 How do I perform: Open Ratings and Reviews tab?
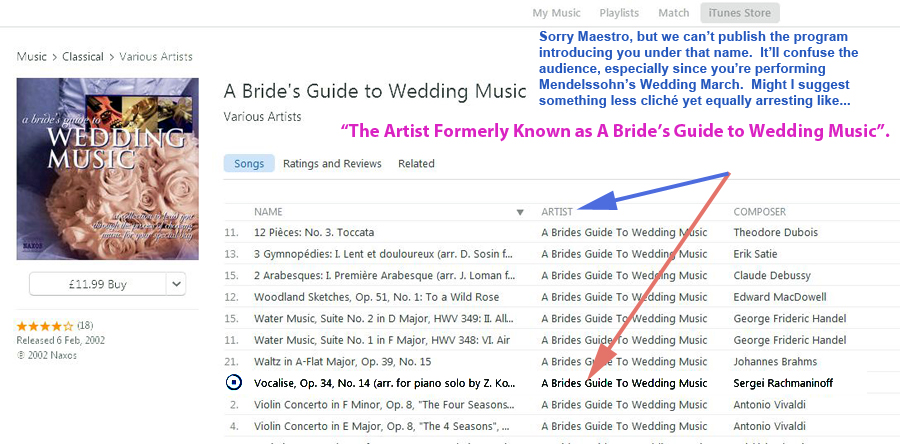tap(332, 163)
